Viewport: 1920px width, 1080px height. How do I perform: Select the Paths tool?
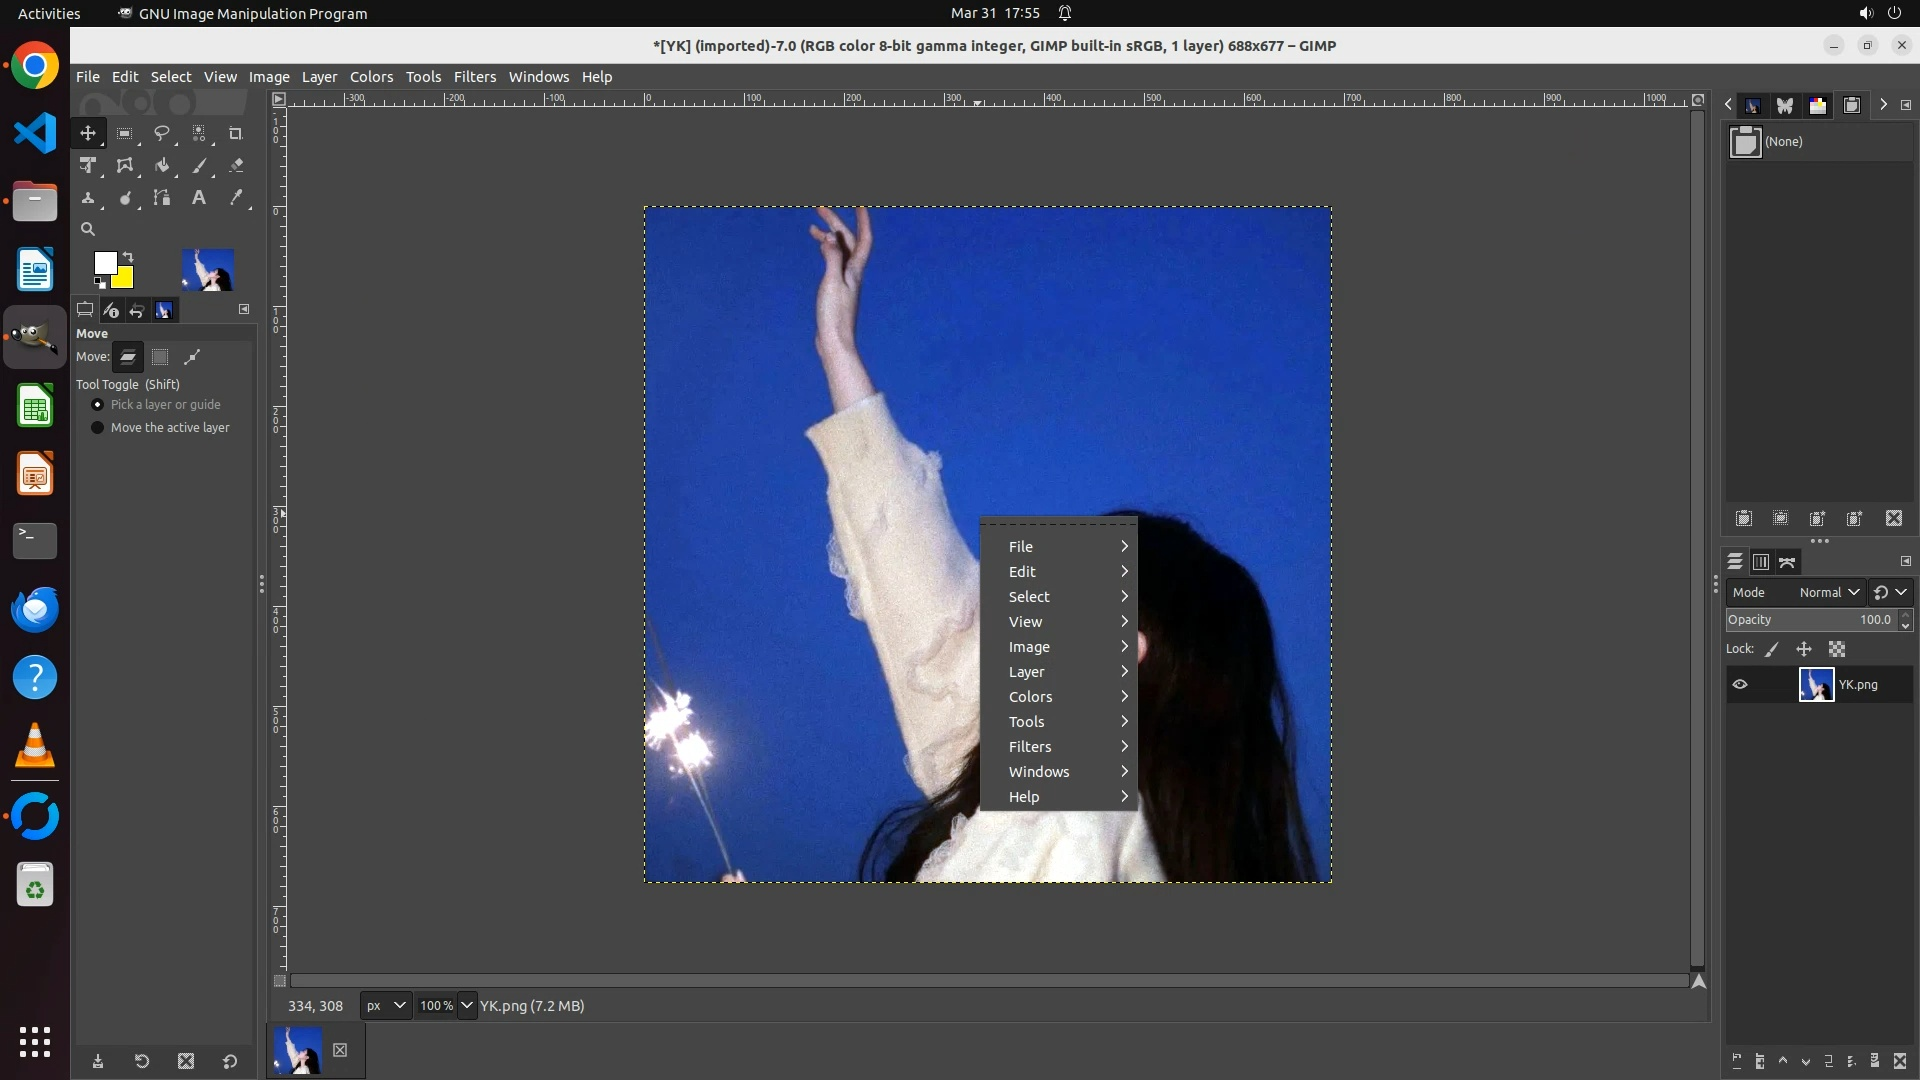pos(162,198)
